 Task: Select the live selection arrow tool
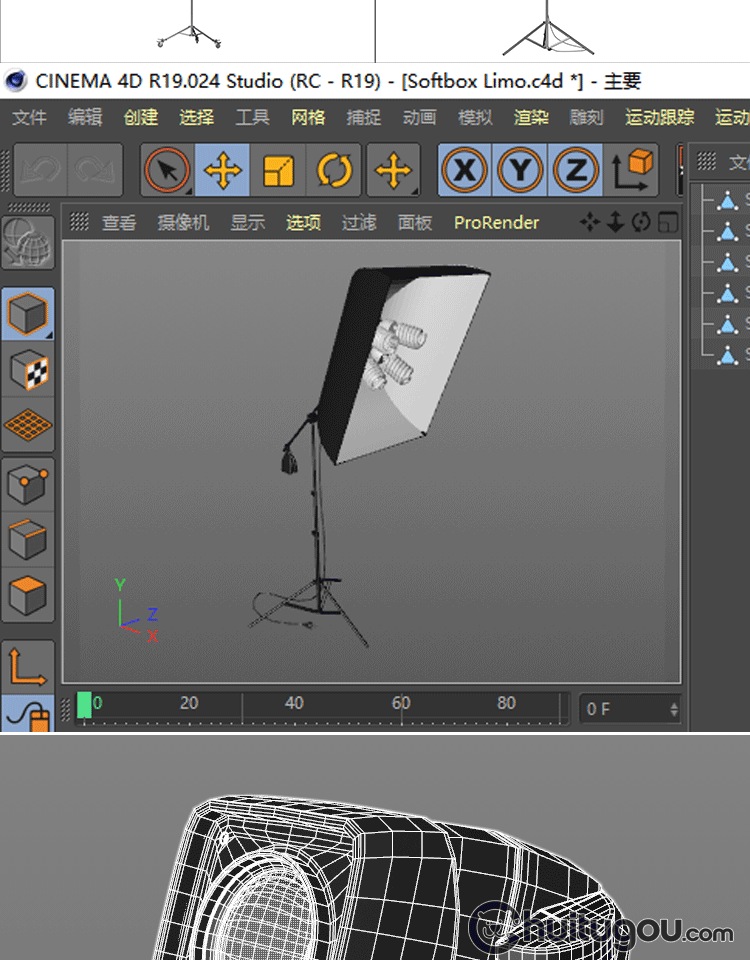point(166,171)
